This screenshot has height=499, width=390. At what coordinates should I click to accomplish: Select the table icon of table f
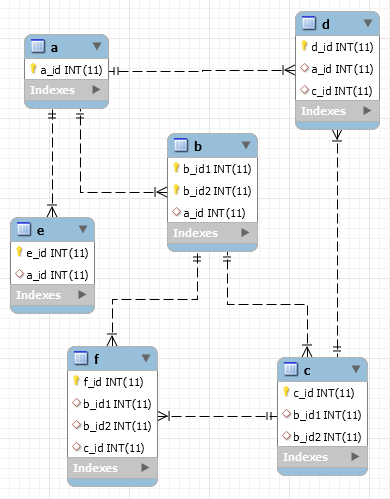81,358
